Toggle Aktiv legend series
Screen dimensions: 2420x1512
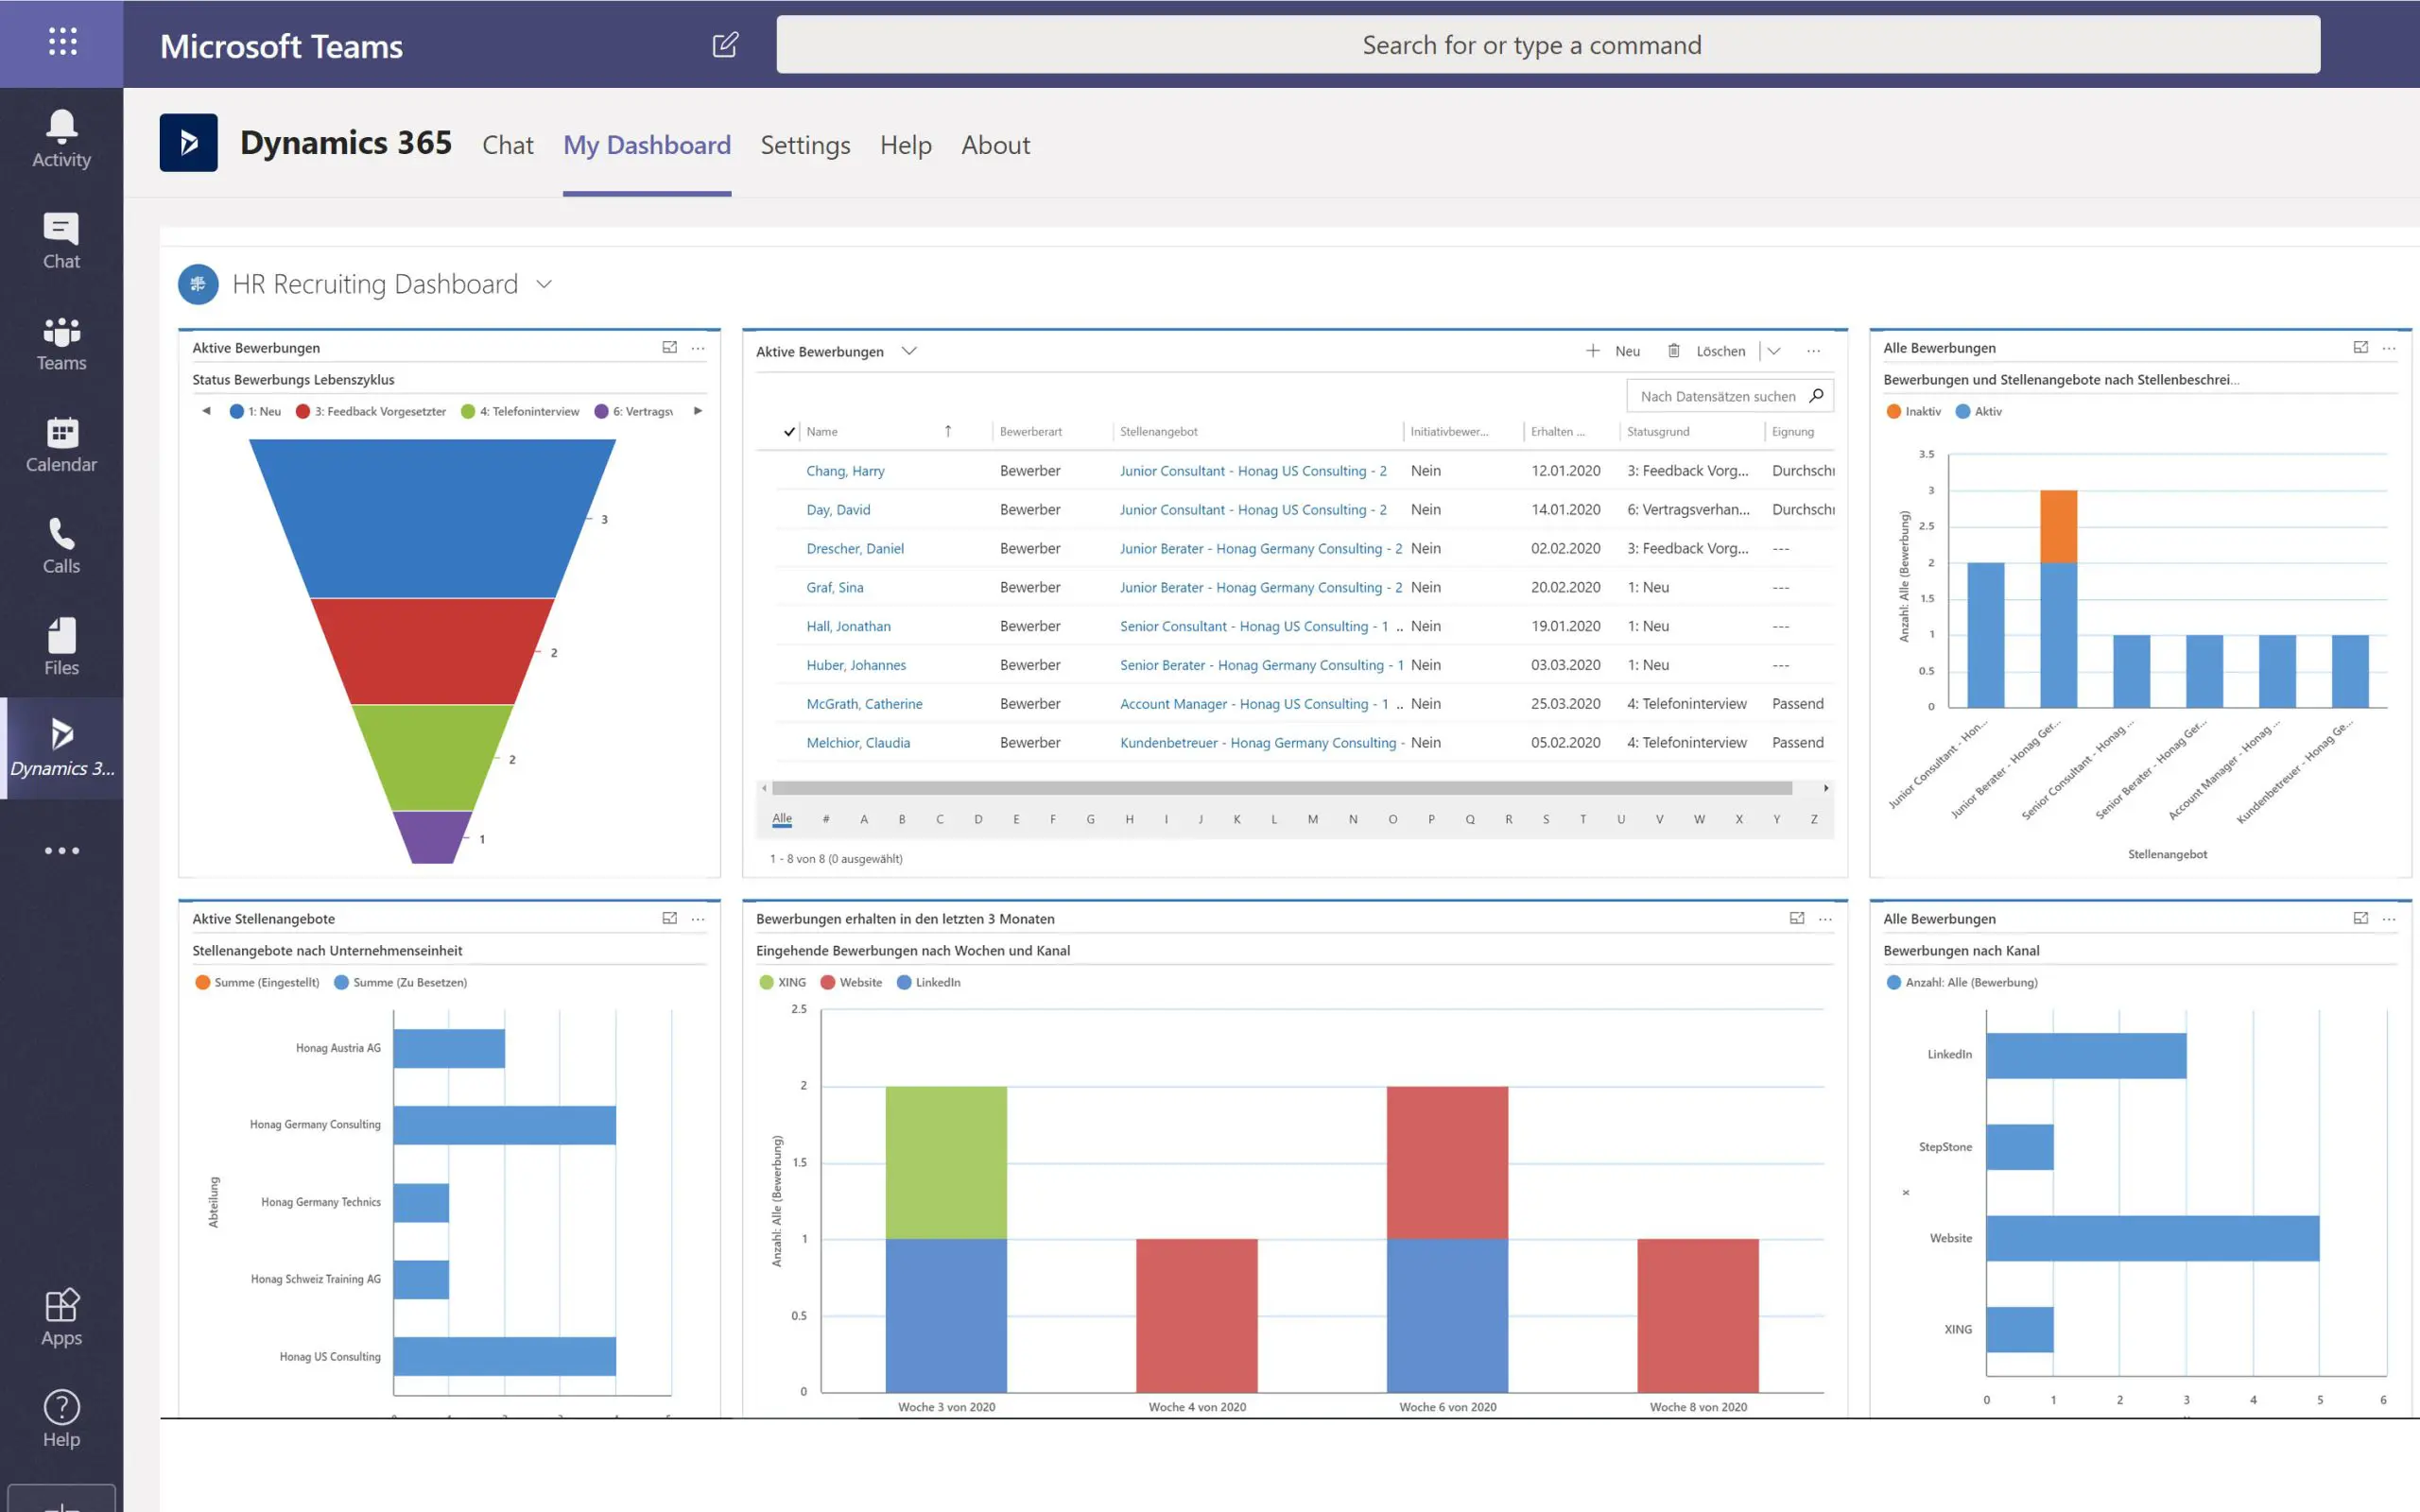(x=1979, y=411)
